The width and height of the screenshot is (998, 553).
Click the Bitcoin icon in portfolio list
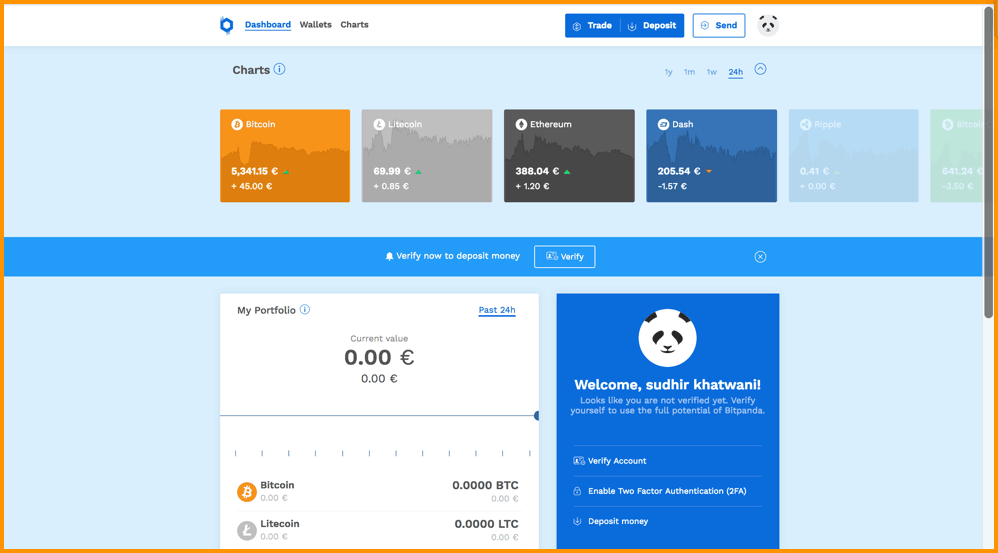[x=247, y=492]
